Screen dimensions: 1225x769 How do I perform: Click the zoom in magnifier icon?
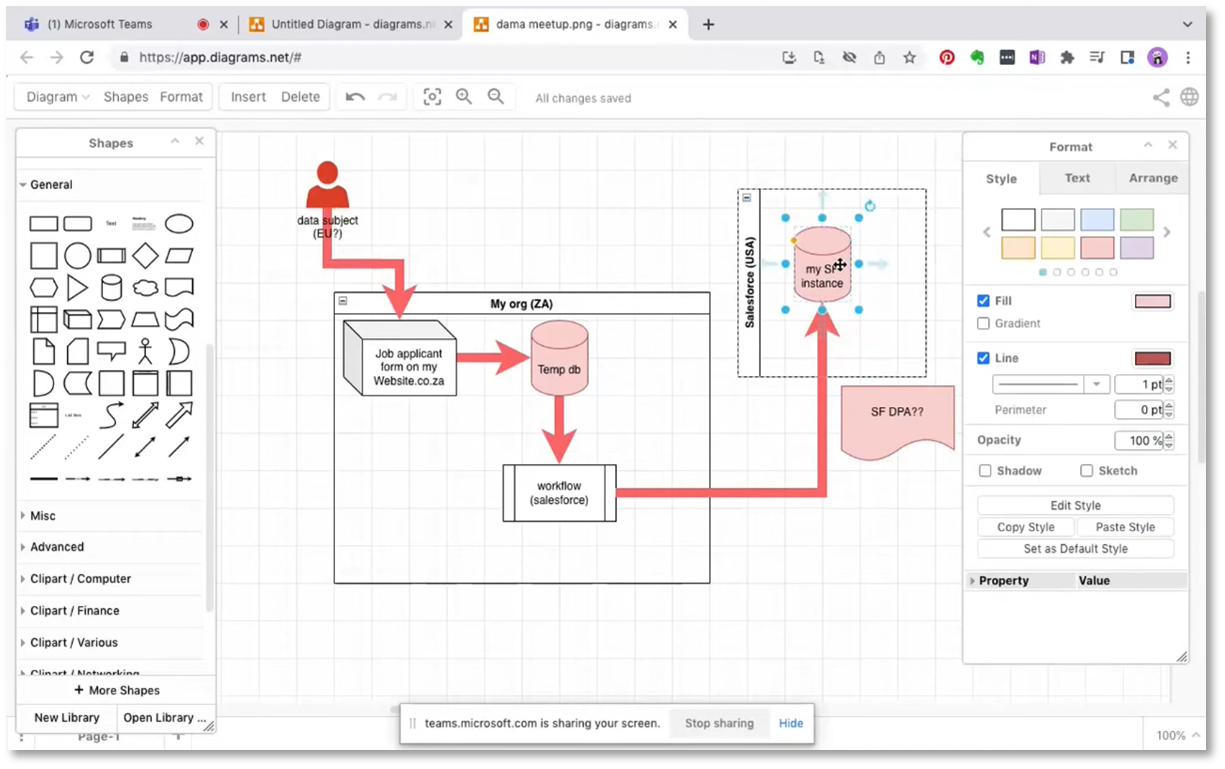tap(464, 97)
